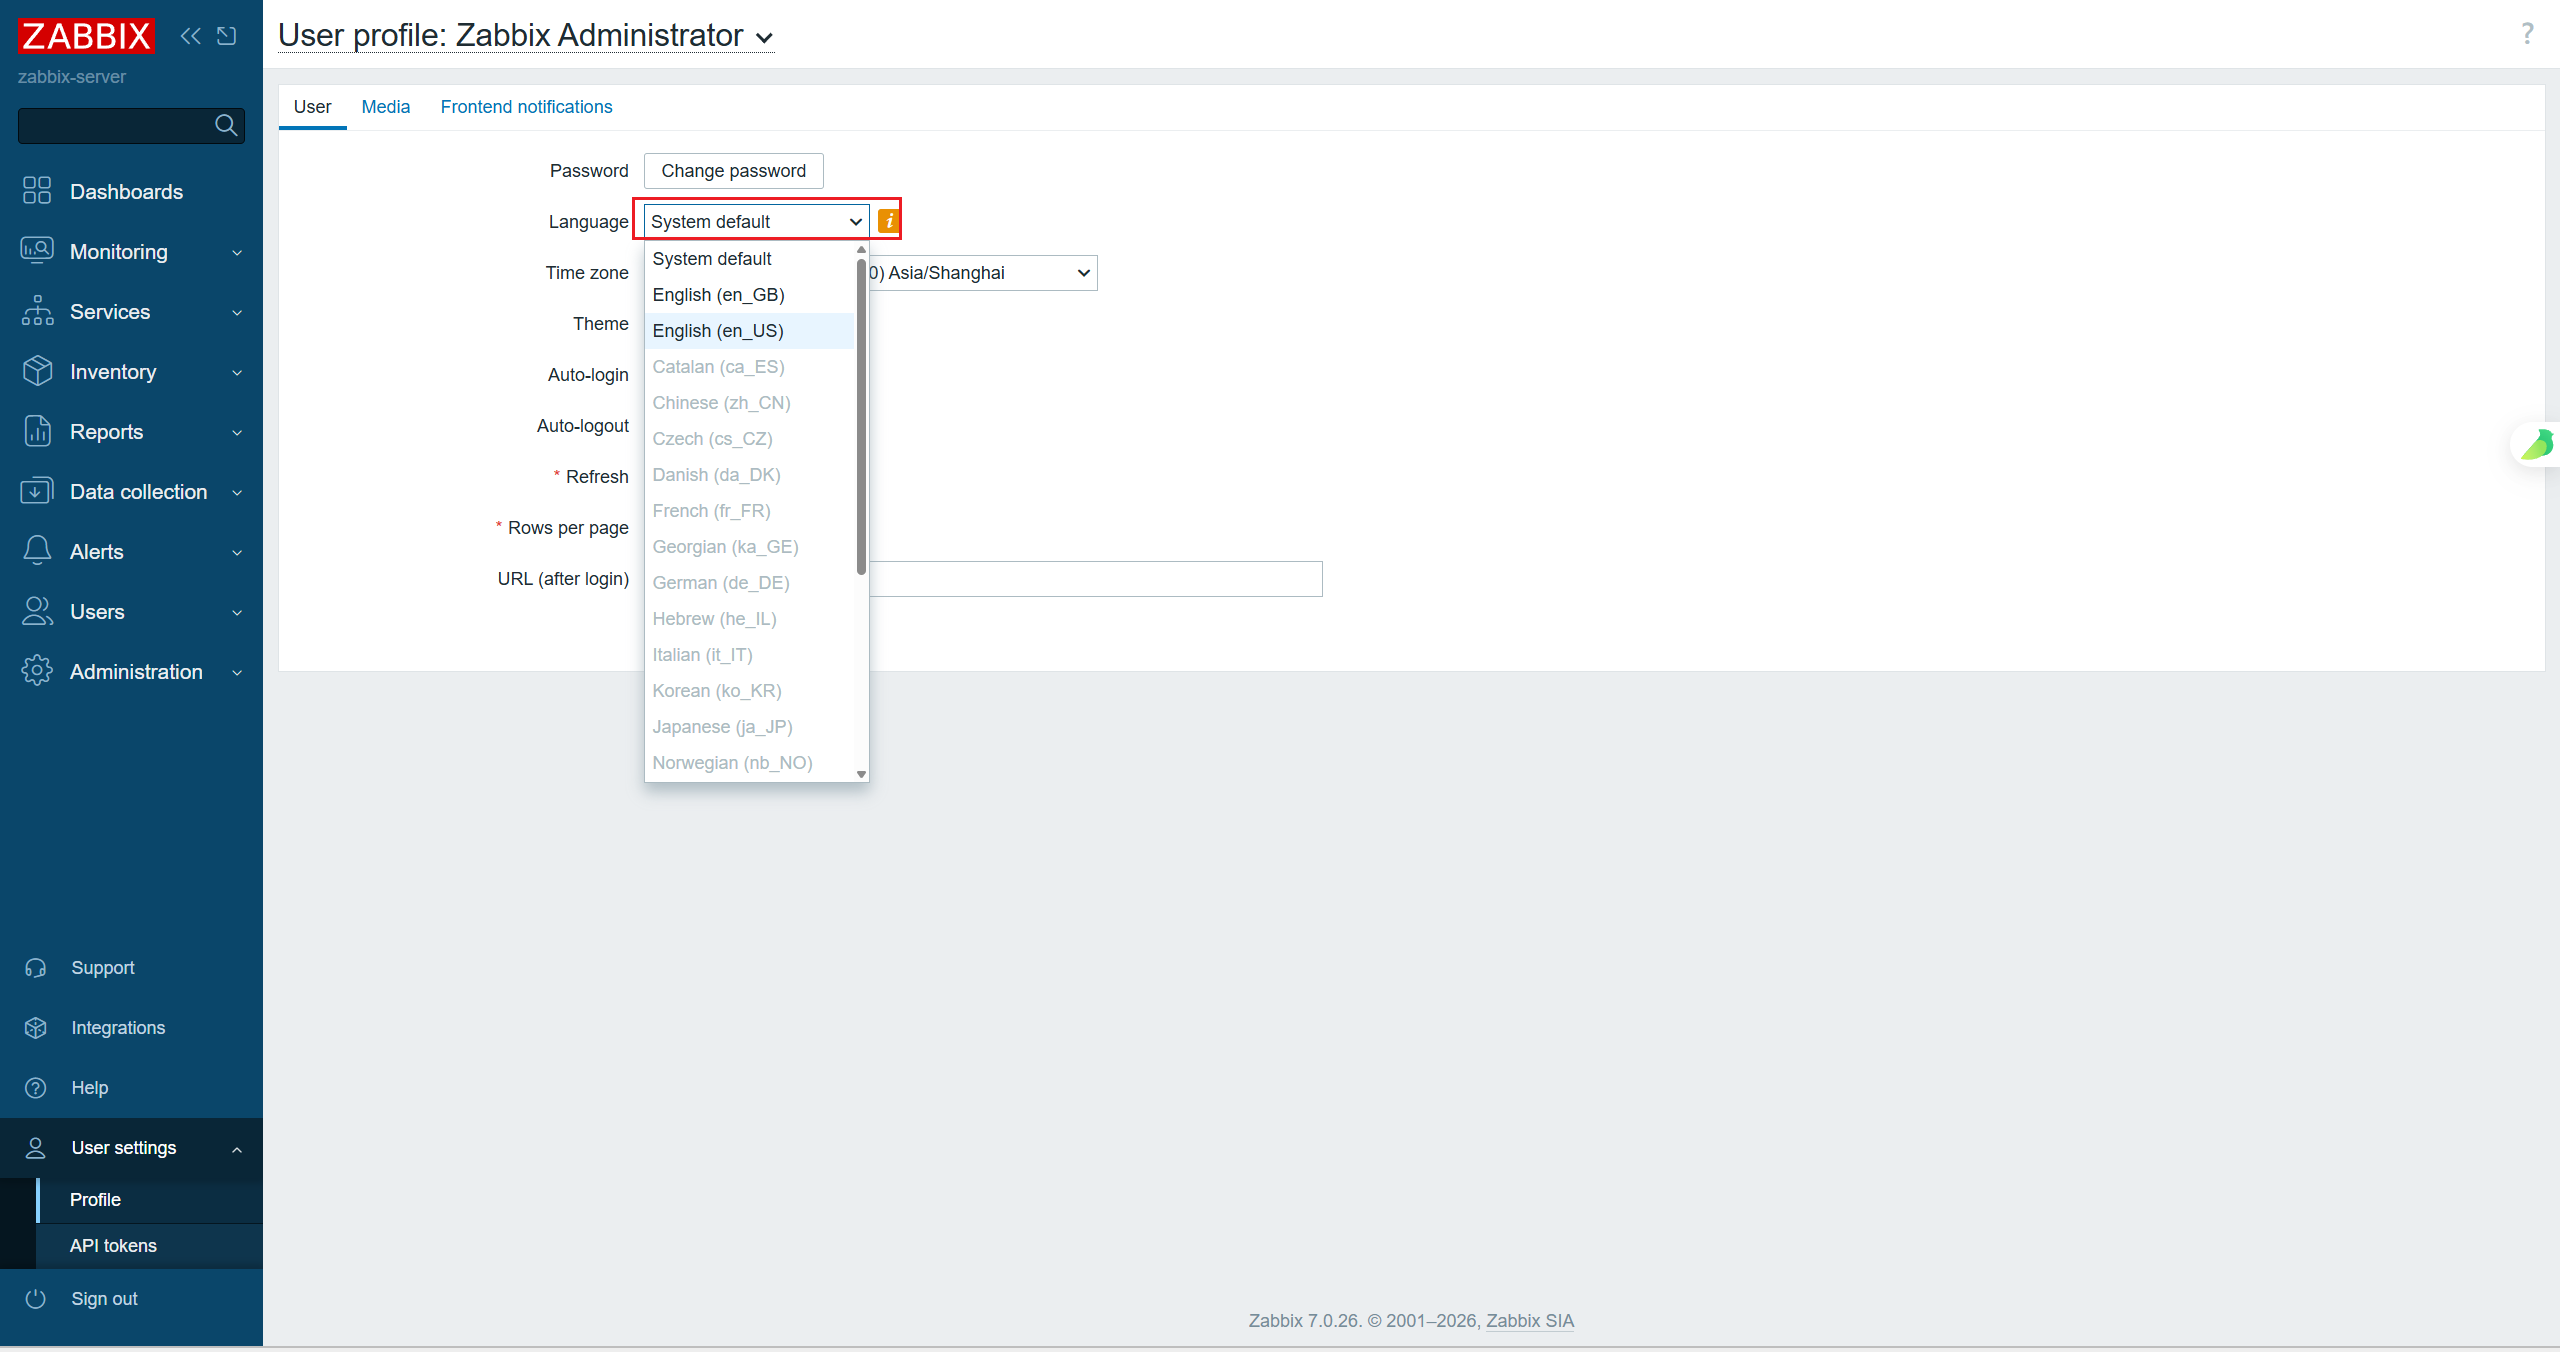Click the Support headset icon
2560x1352 pixels.
[36, 968]
